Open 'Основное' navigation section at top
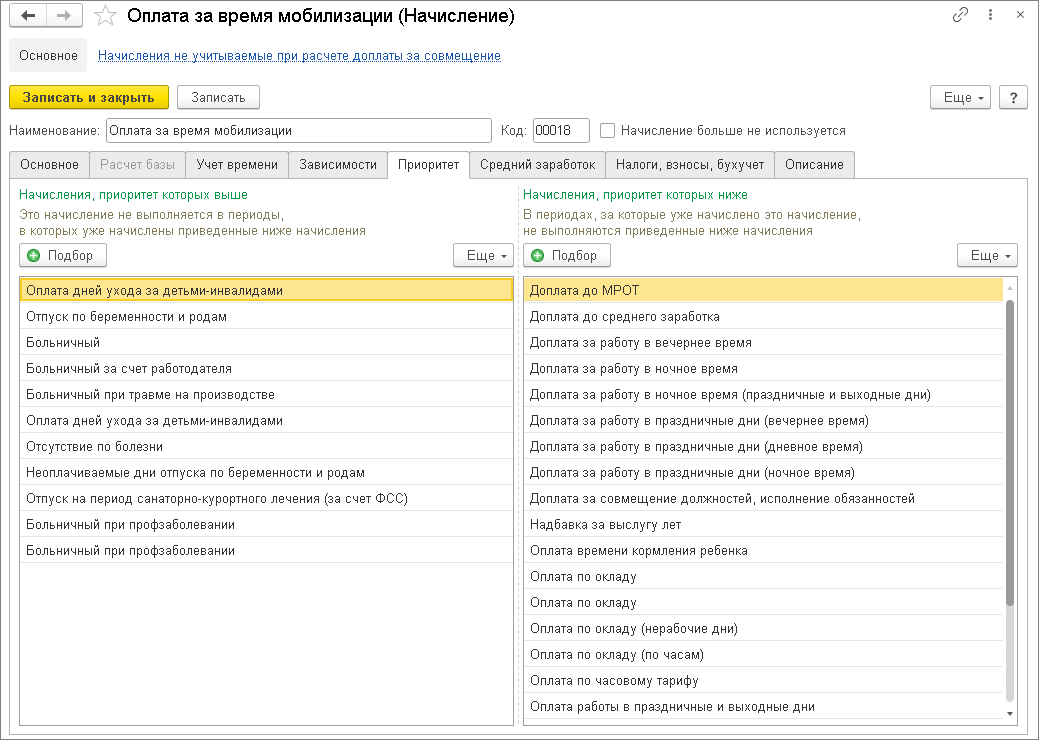 coord(48,56)
